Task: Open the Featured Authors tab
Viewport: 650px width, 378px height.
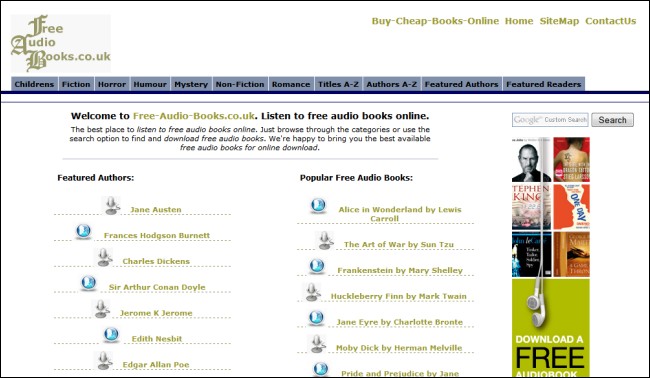Action: click(461, 84)
